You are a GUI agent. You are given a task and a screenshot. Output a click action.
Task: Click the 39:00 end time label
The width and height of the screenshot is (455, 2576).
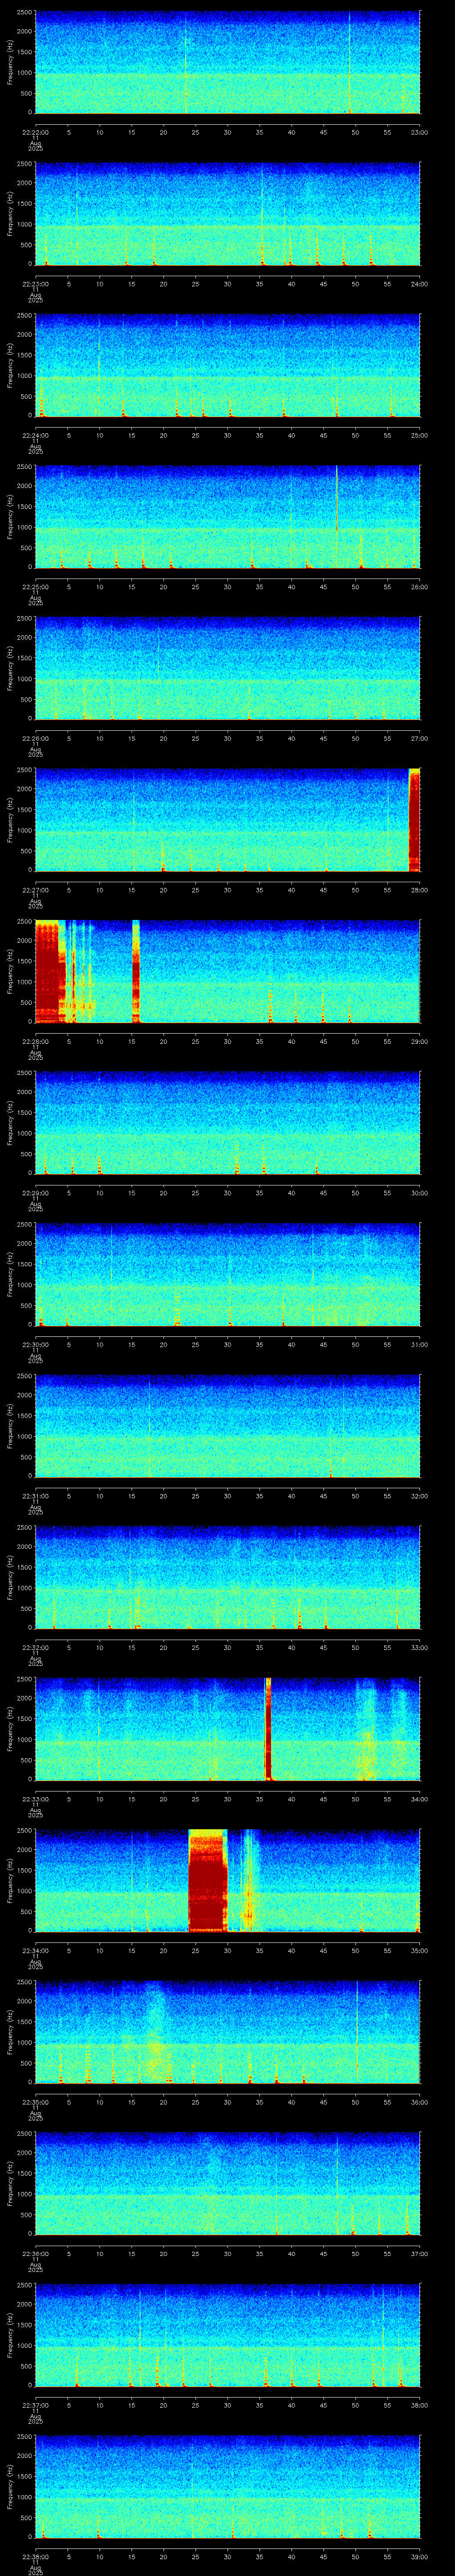(x=419, y=2556)
